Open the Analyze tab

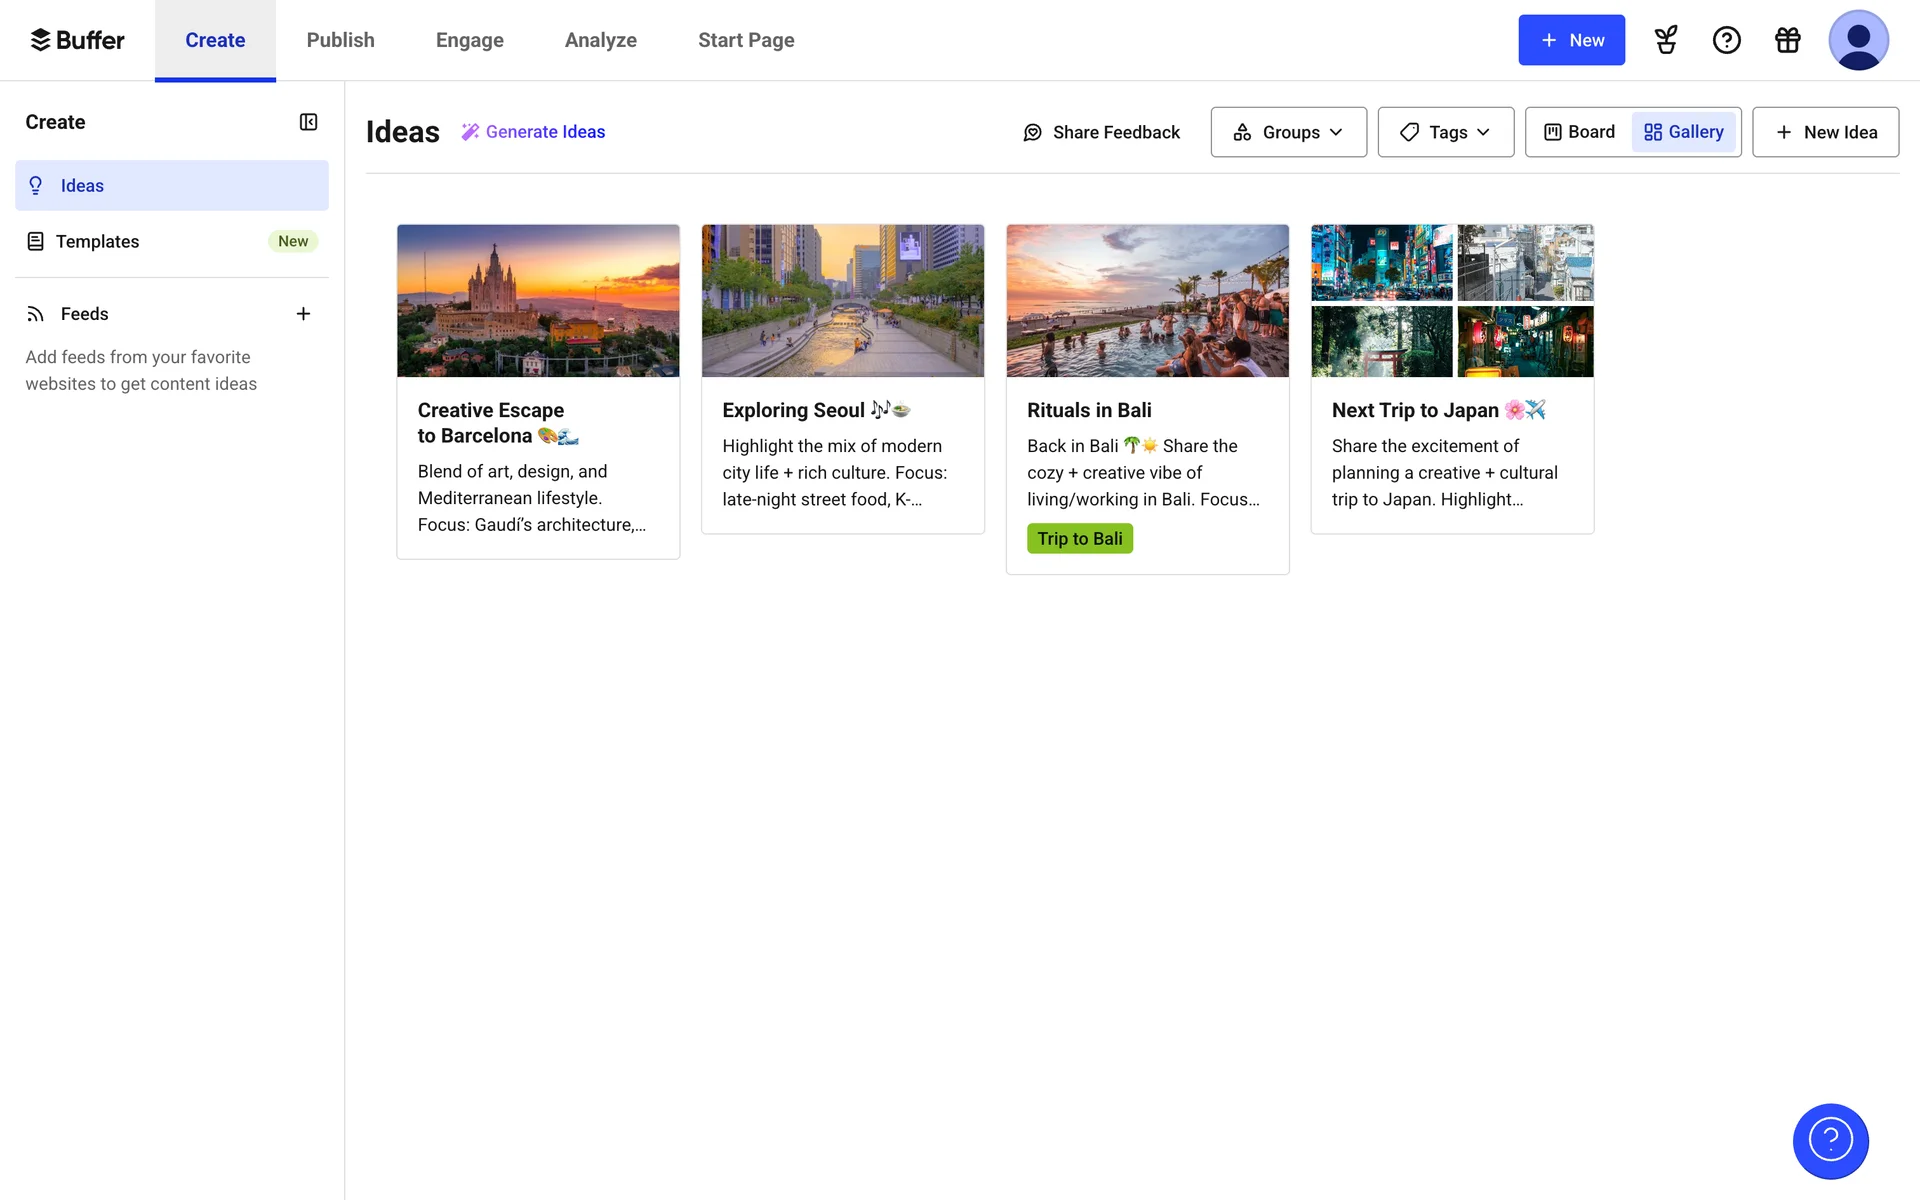pyautogui.click(x=600, y=40)
